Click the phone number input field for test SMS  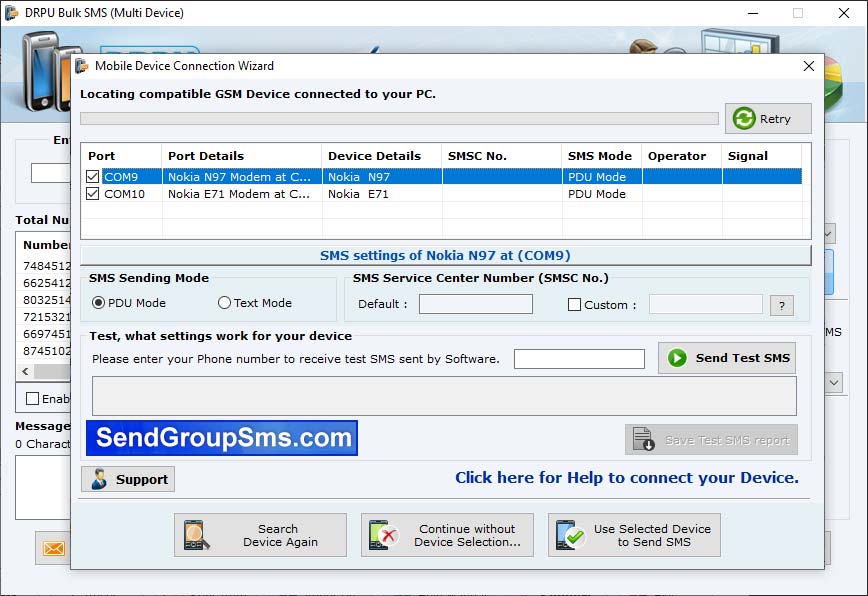point(577,358)
